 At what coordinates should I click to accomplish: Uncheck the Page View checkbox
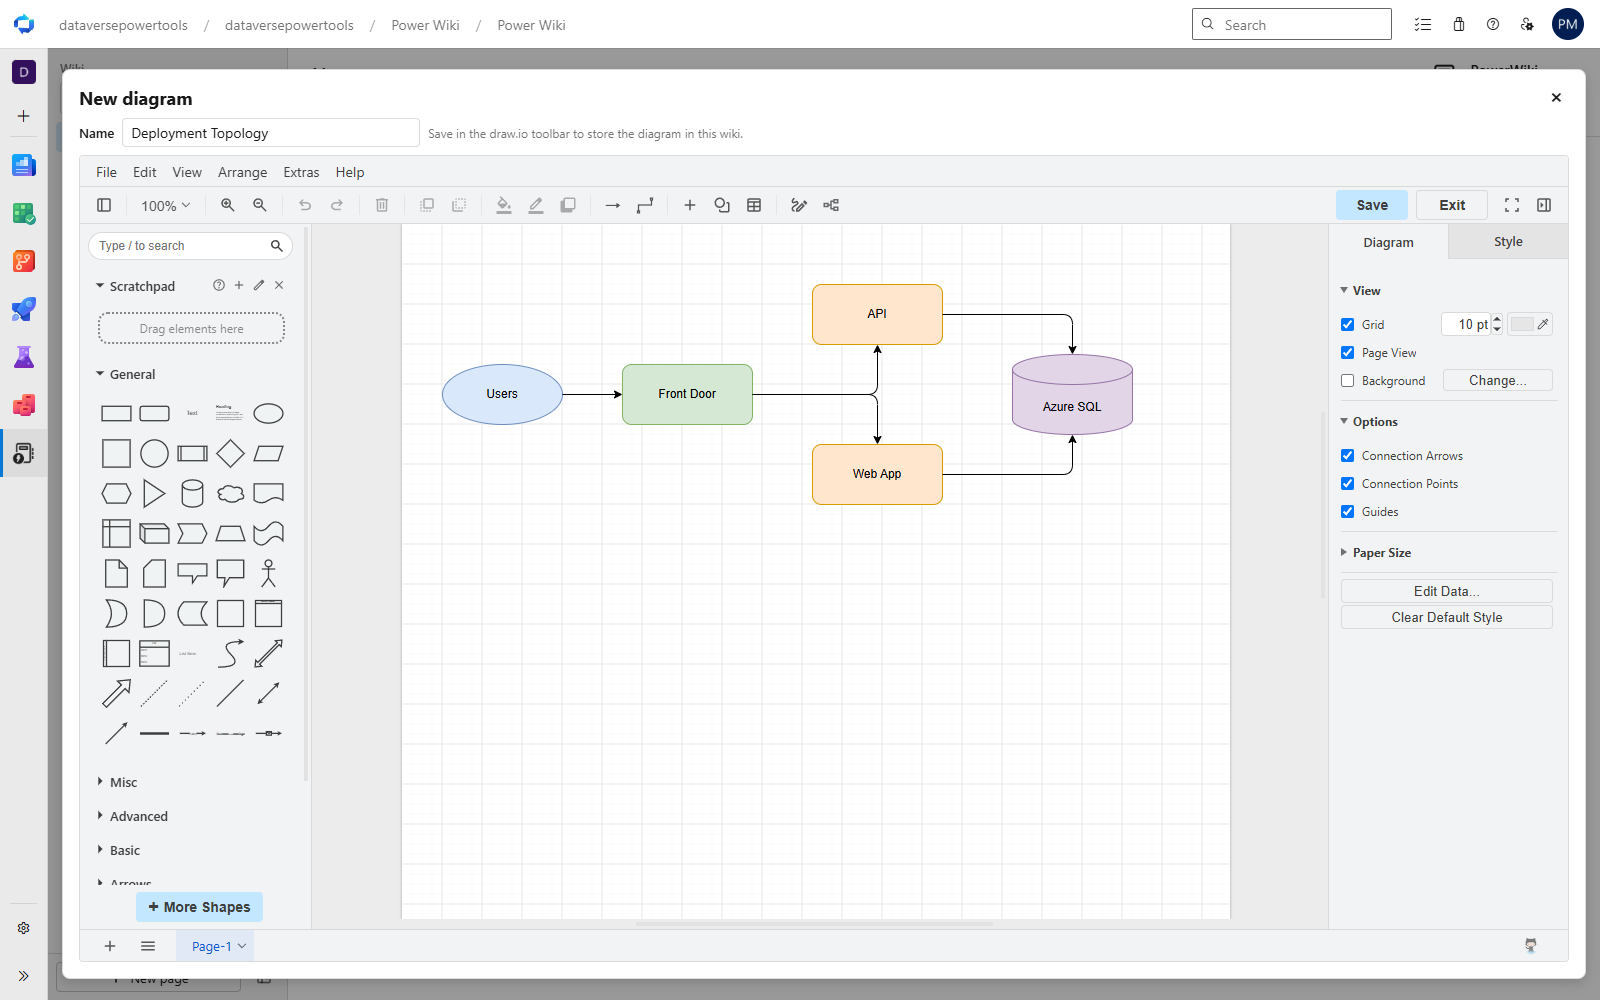[x=1347, y=352]
